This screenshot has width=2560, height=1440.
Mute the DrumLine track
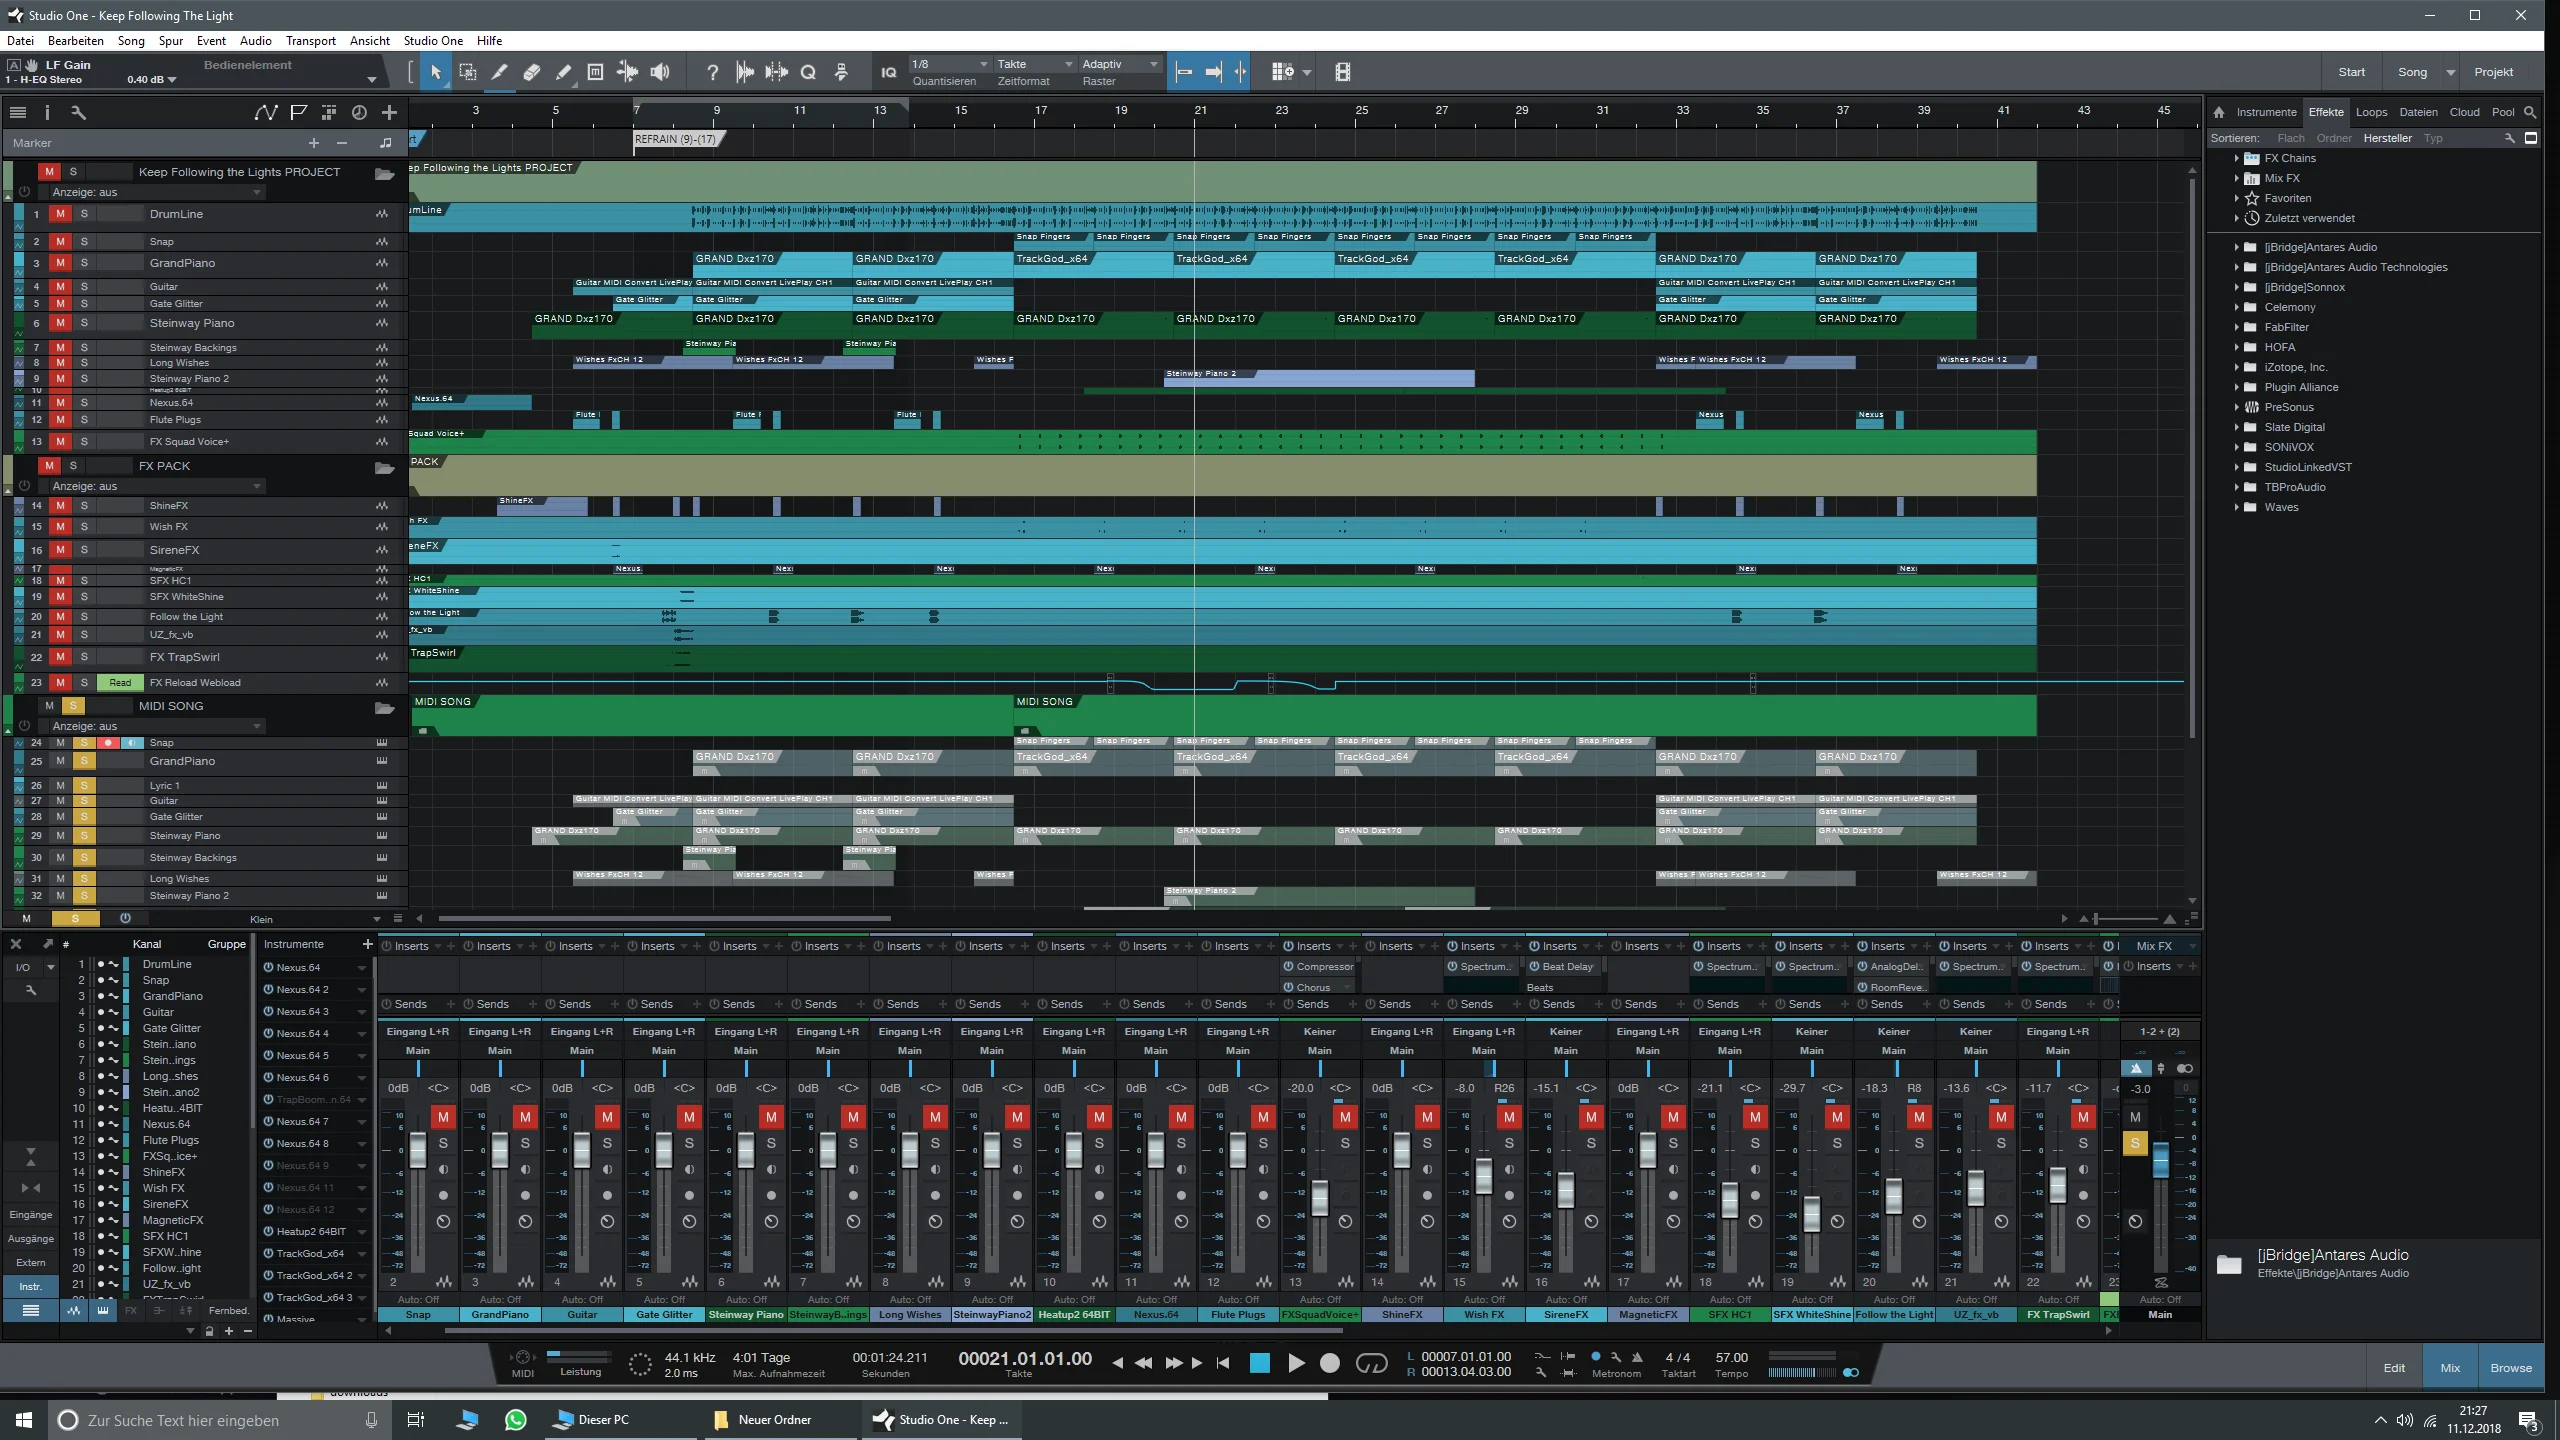[60, 214]
